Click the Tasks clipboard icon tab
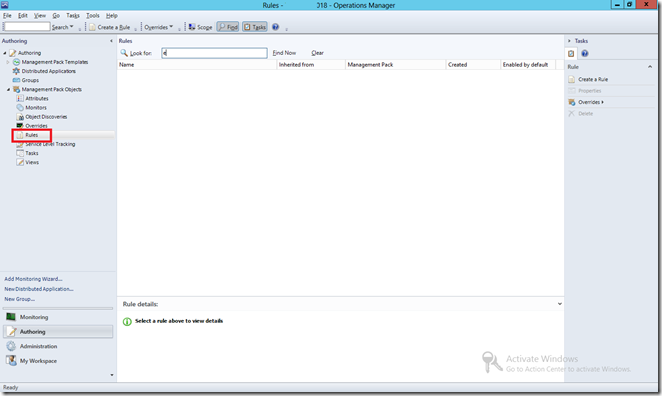This screenshot has width=662, height=396. pyautogui.click(x=571, y=54)
